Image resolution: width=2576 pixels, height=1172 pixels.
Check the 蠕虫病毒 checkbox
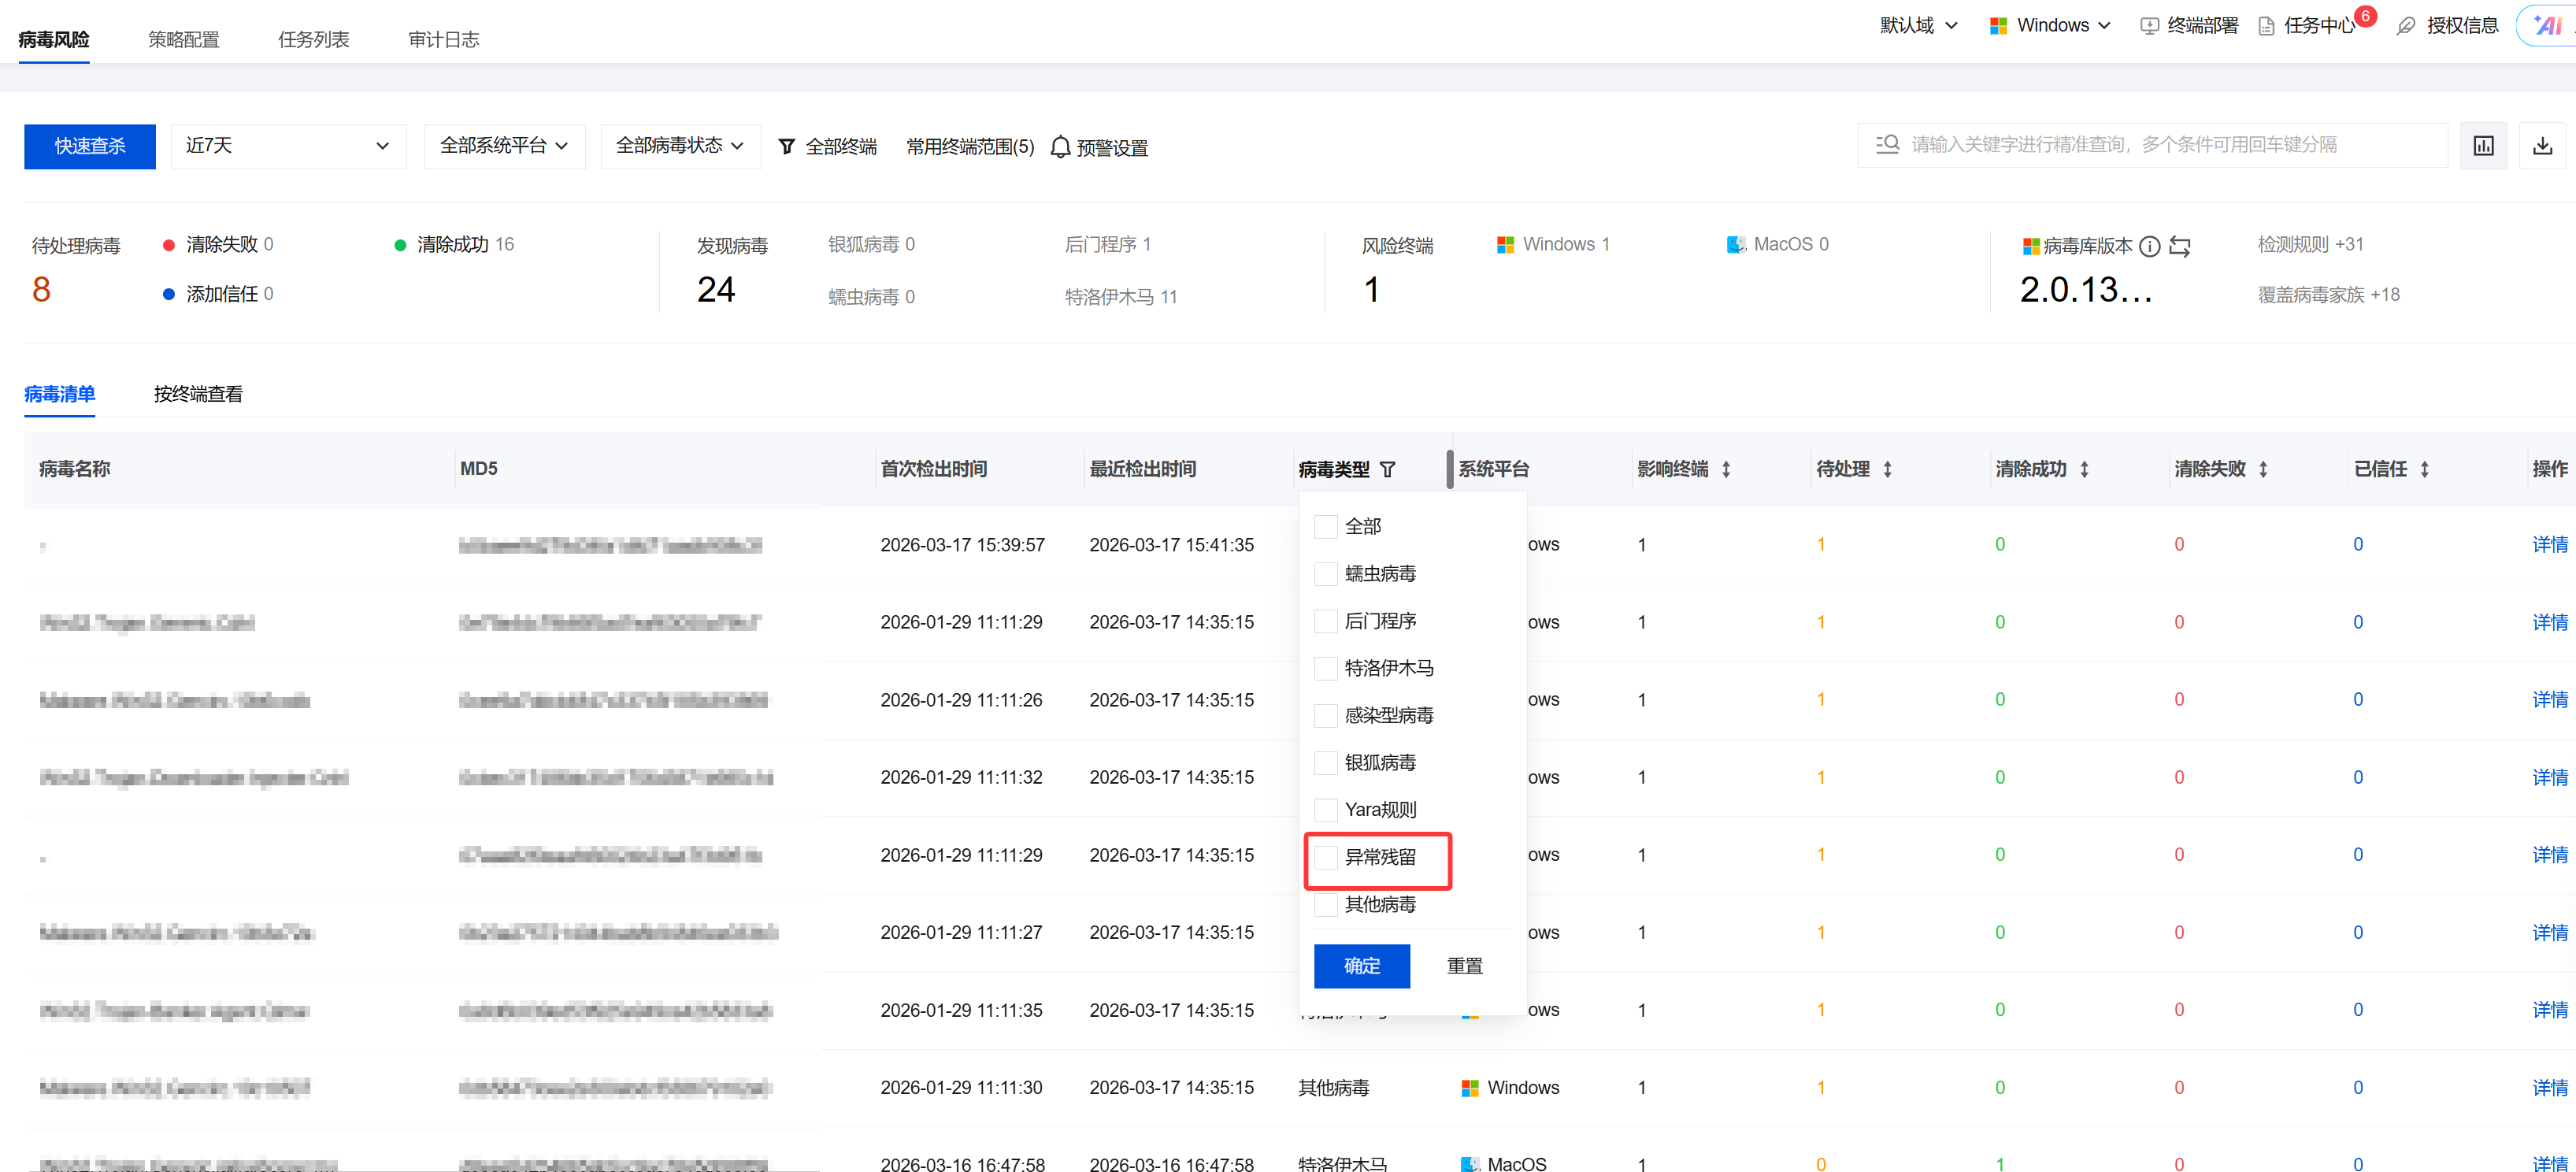click(1325, 573)
